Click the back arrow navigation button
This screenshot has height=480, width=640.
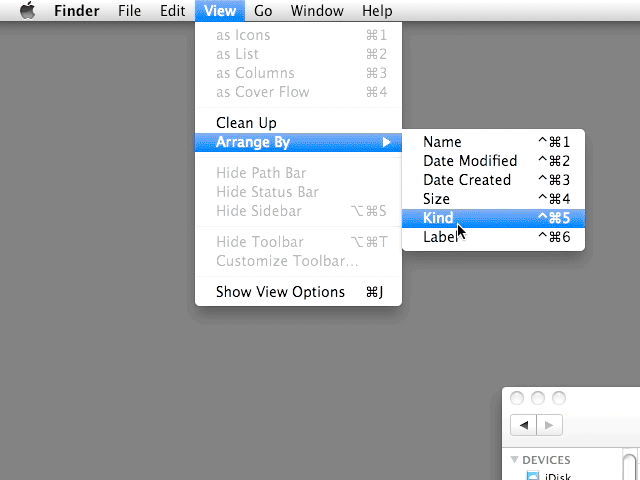point(523,425)
